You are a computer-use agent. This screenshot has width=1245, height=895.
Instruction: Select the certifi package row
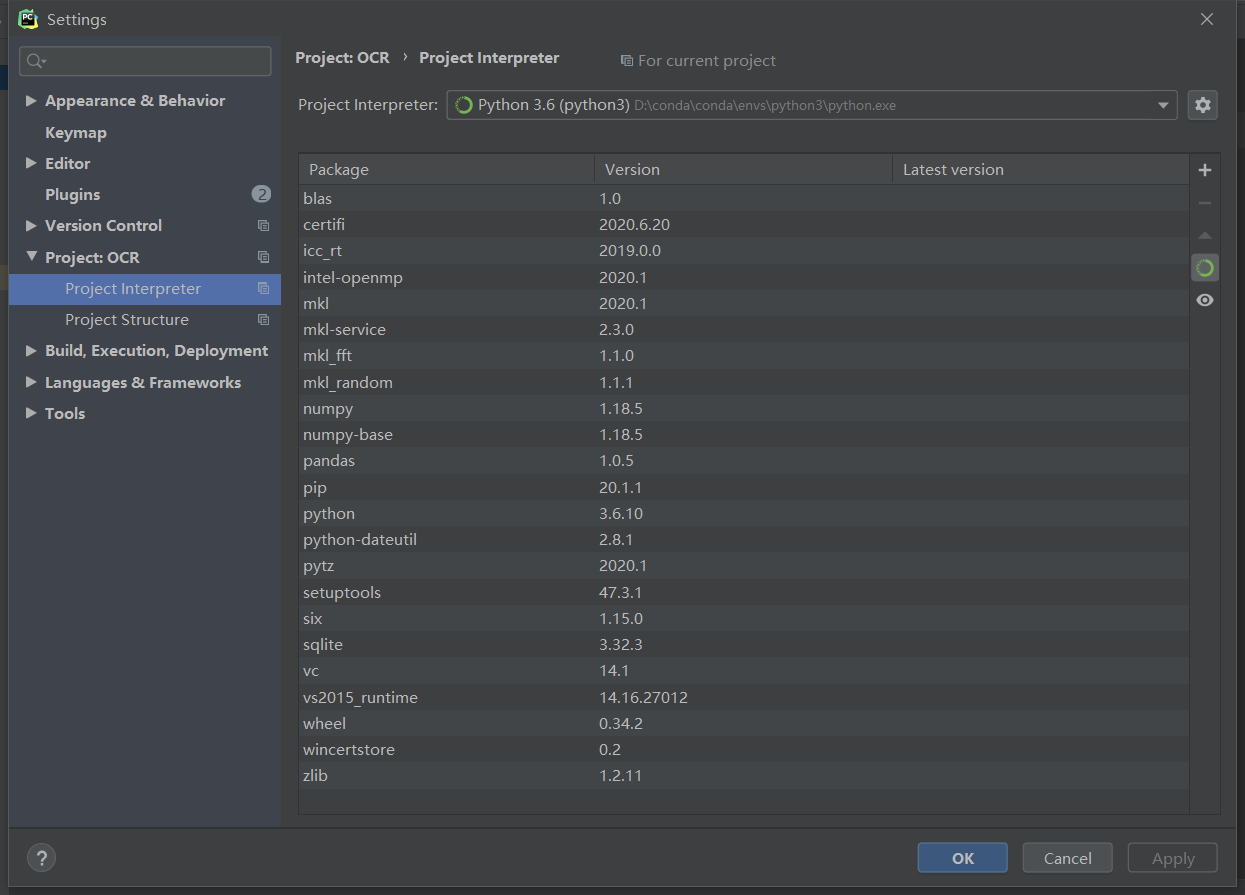click(x=744, y=224)
